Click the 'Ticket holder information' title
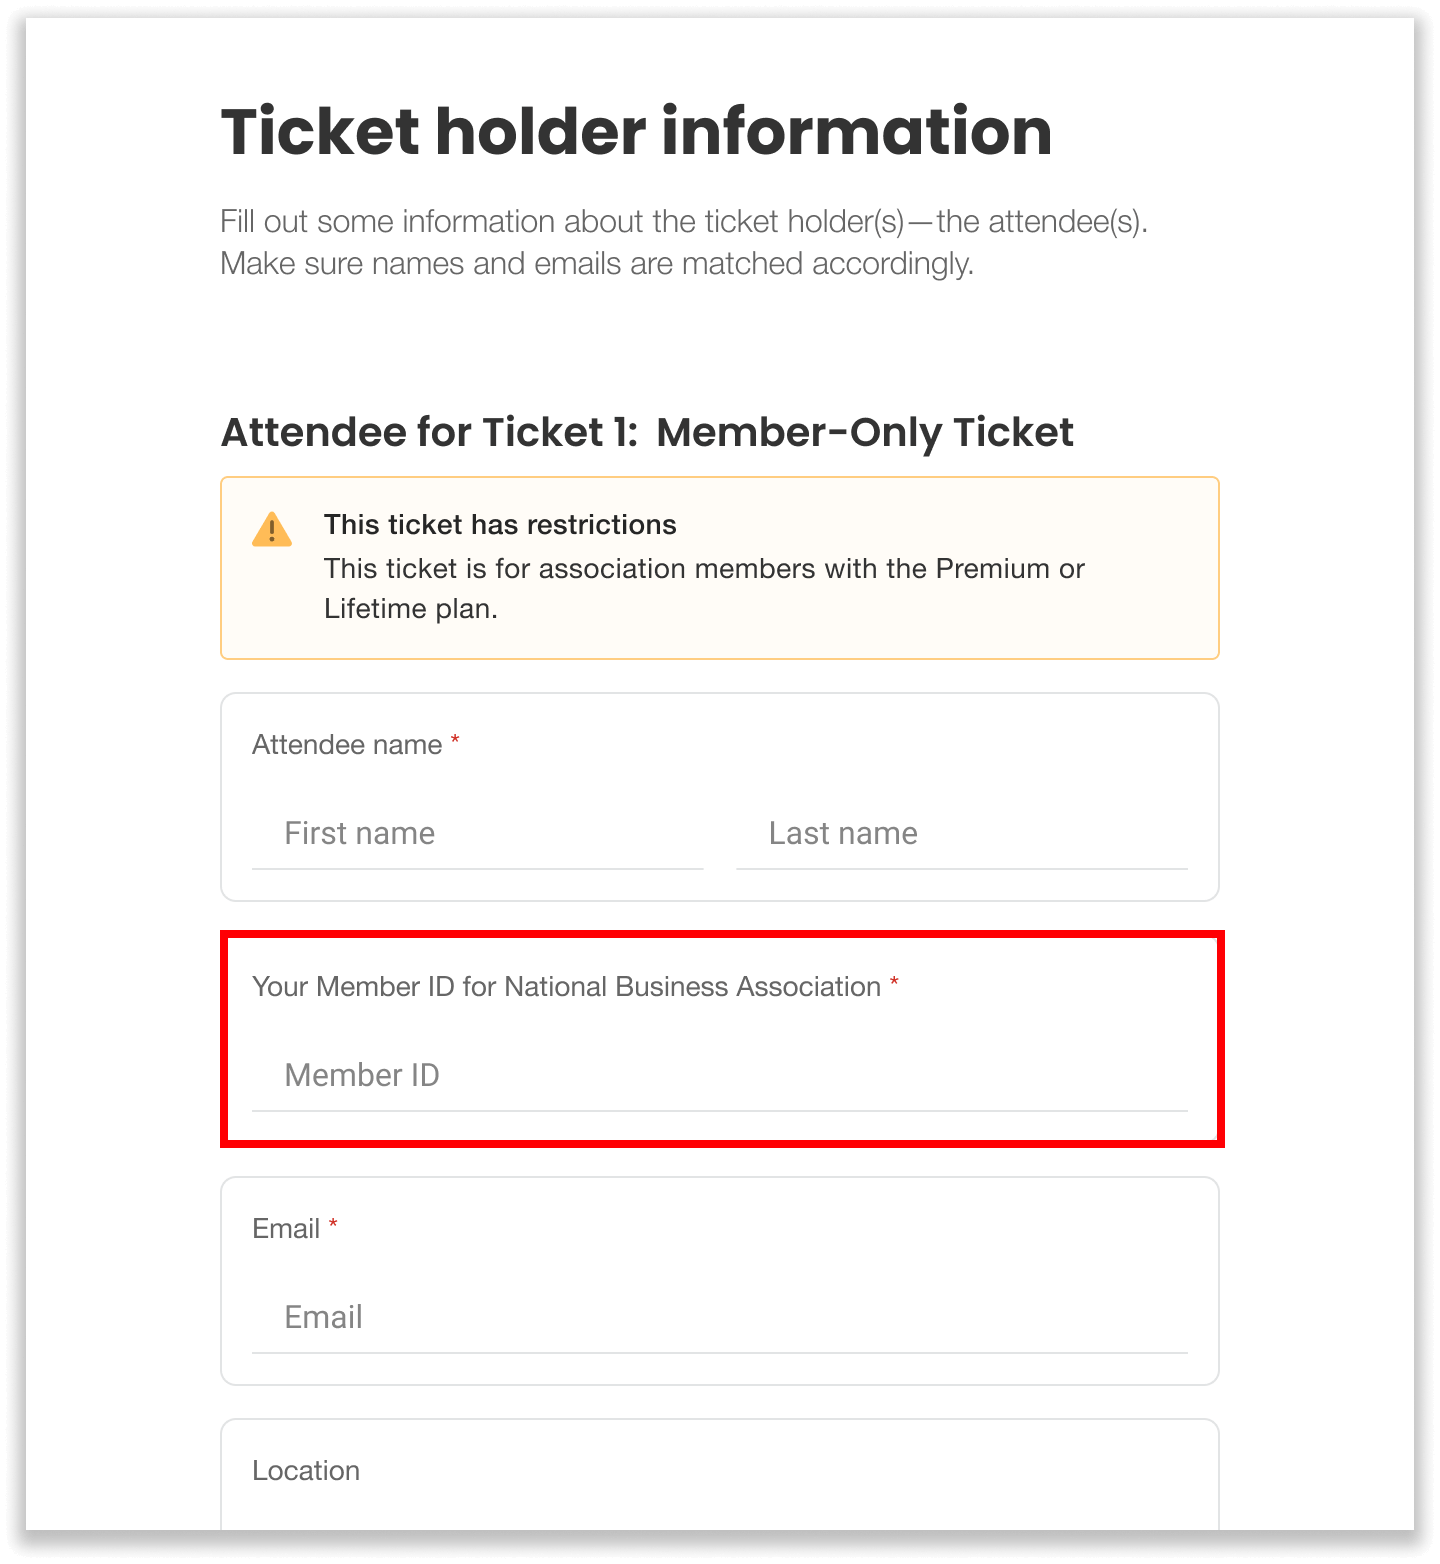This screenshot has height=1564, width=1440. pos(636,128)
